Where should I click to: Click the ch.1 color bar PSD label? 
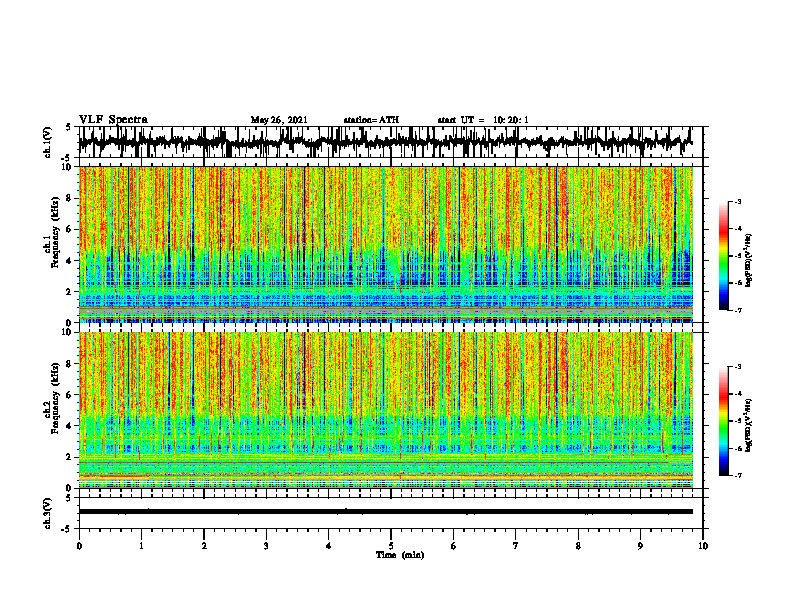(750, 260)
